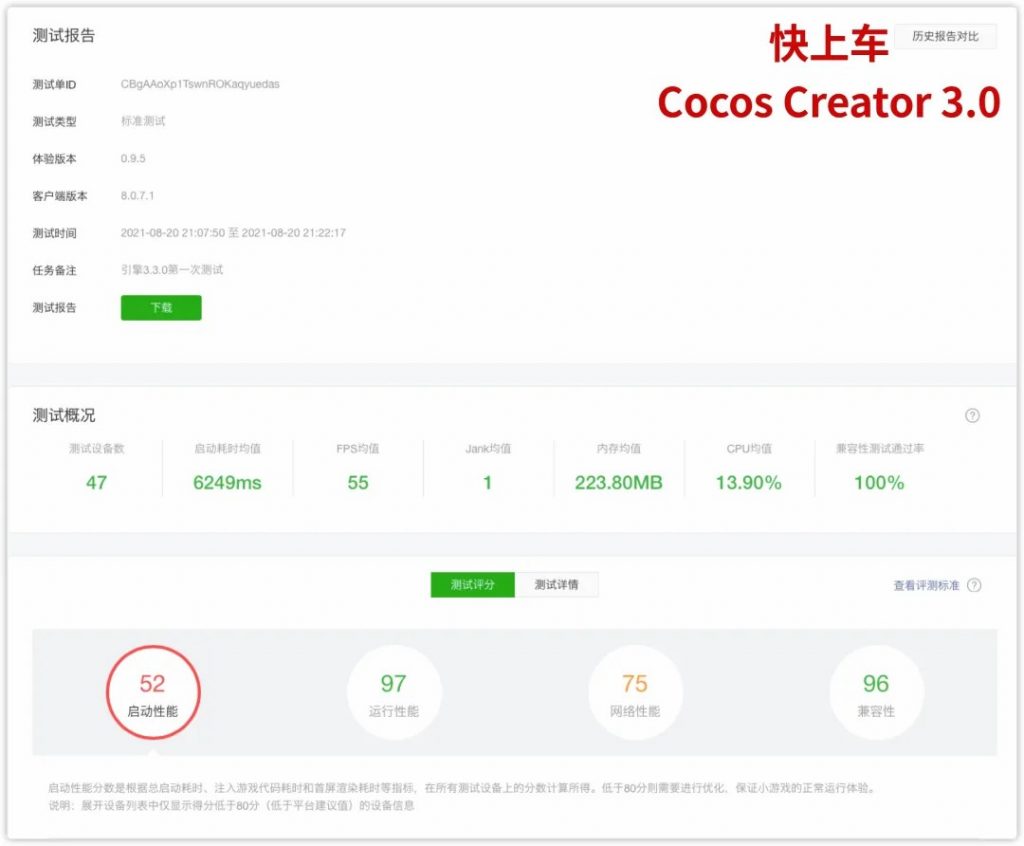Open the 历史报告对比 comparison
Viewport: 1024px width, 846px height.
click(945, 37)
